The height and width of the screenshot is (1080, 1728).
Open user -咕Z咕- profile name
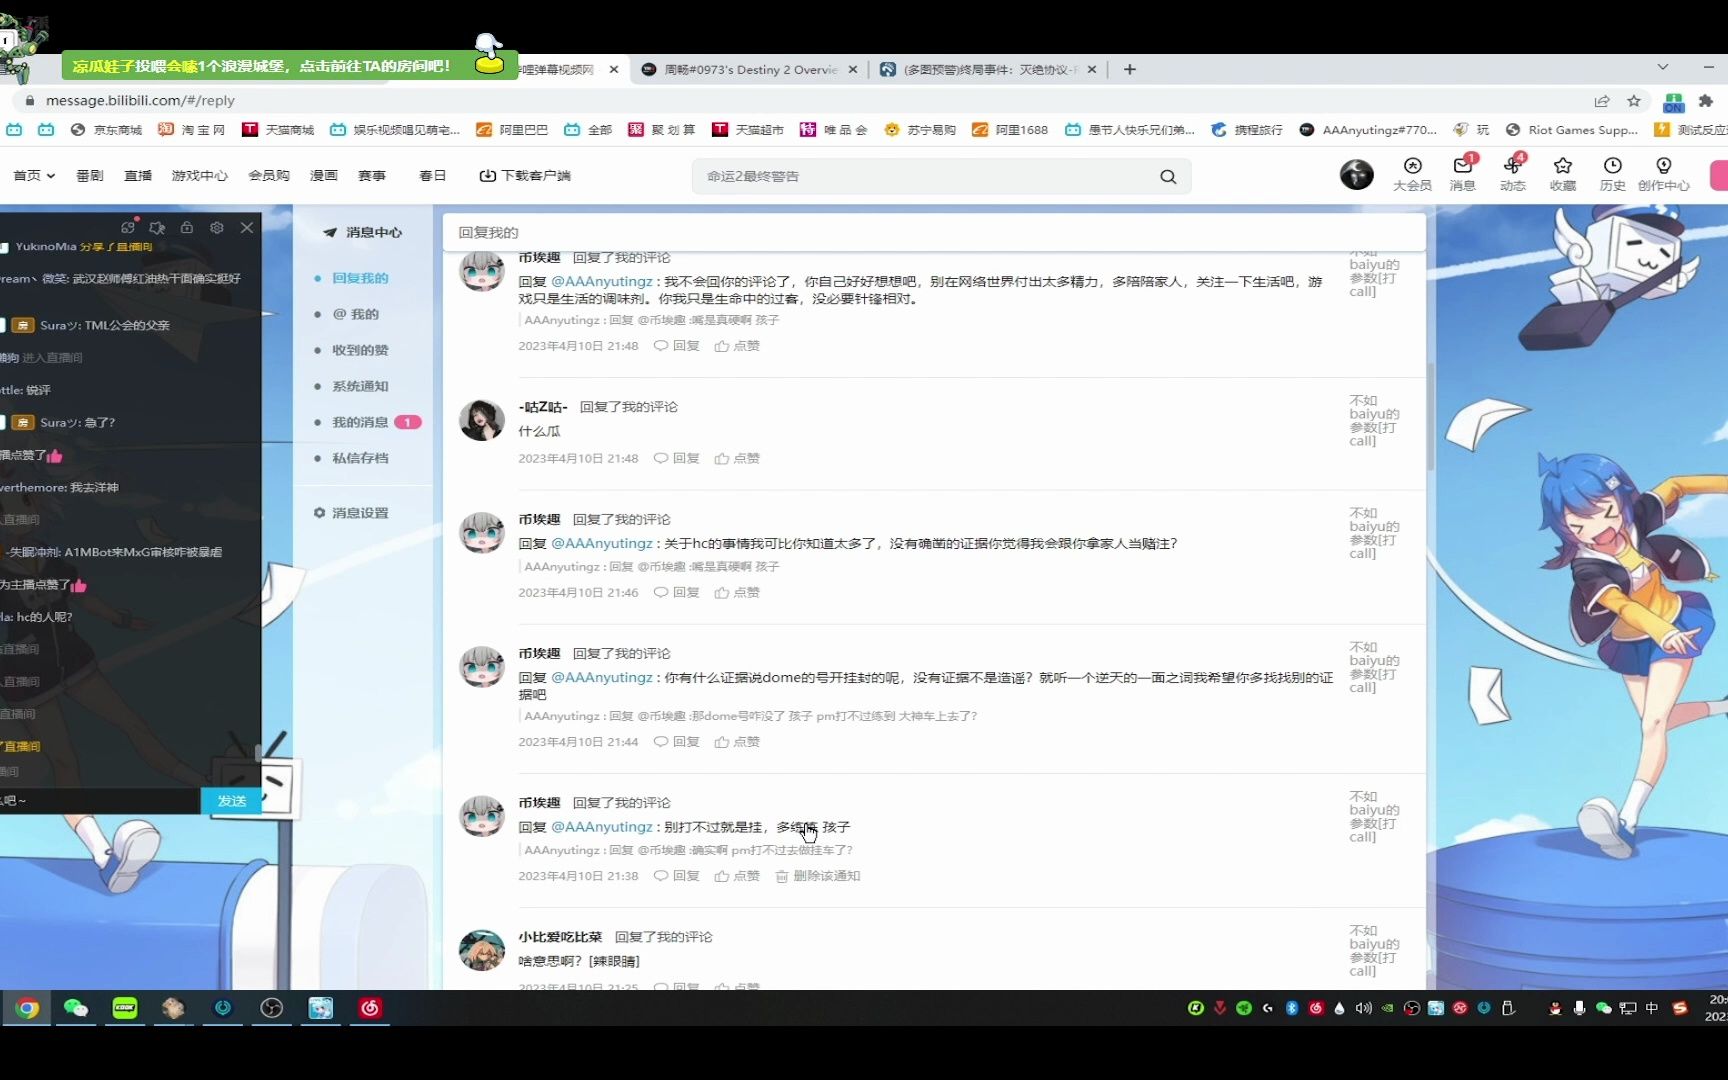[x=543, y=407]
